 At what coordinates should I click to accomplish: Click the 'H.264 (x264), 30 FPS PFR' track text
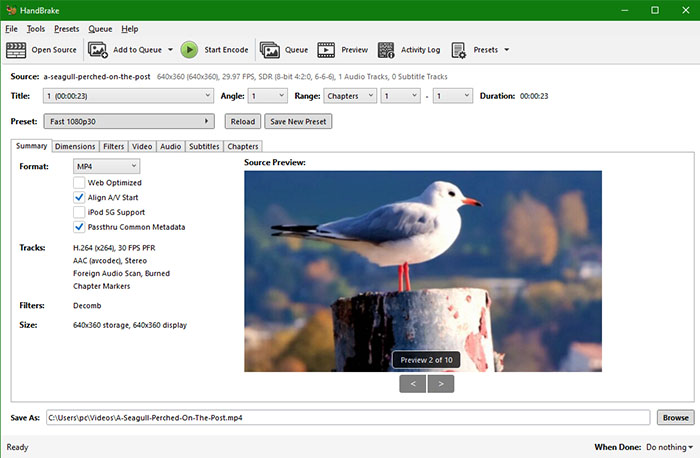point(114,248)
